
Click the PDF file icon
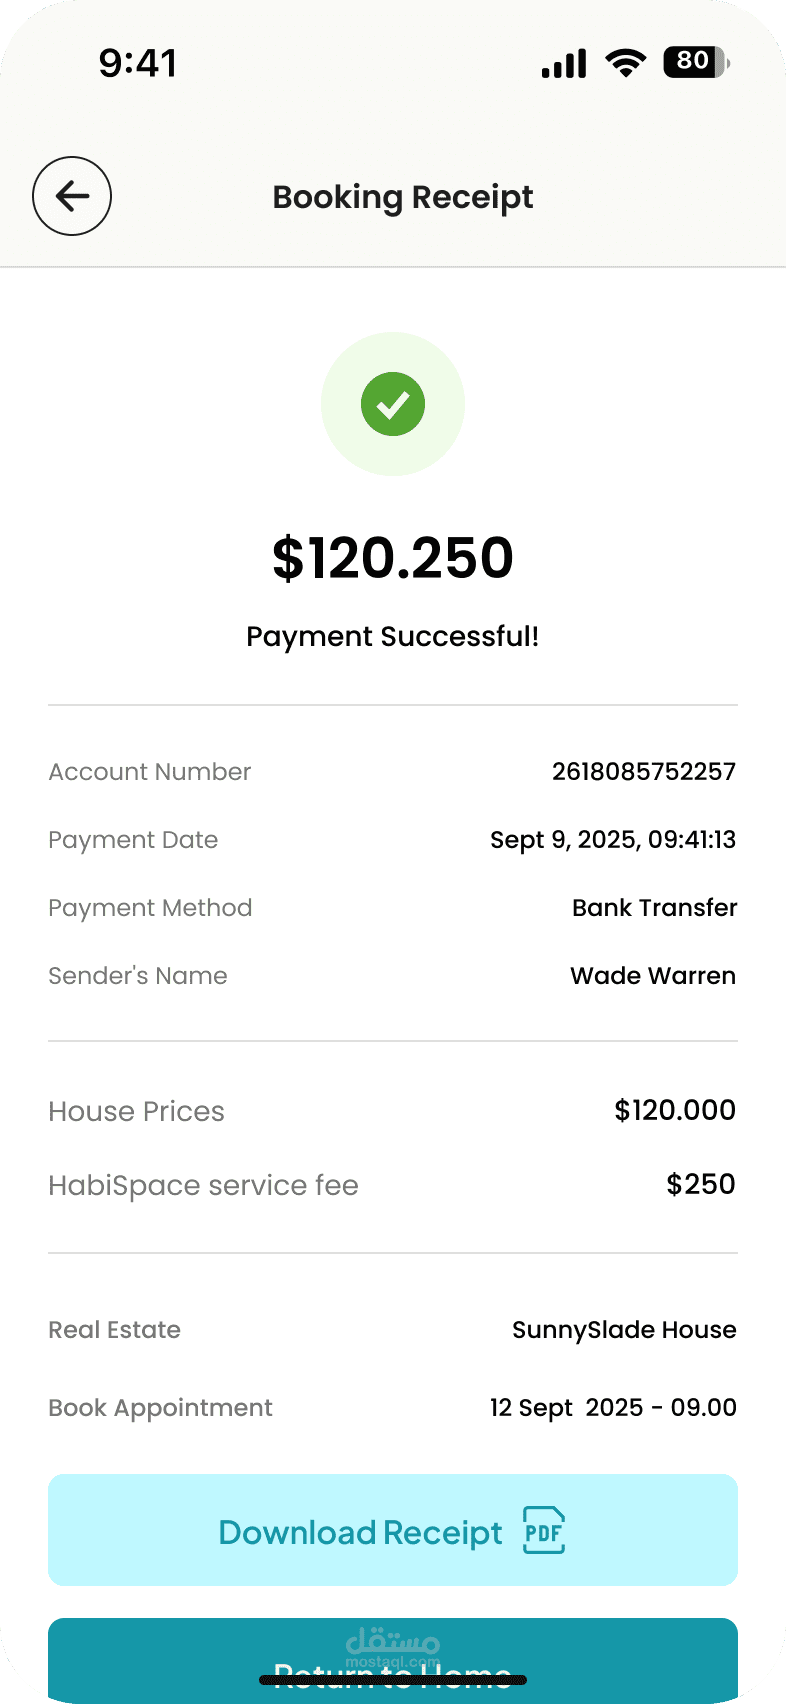pos(544,1531)
